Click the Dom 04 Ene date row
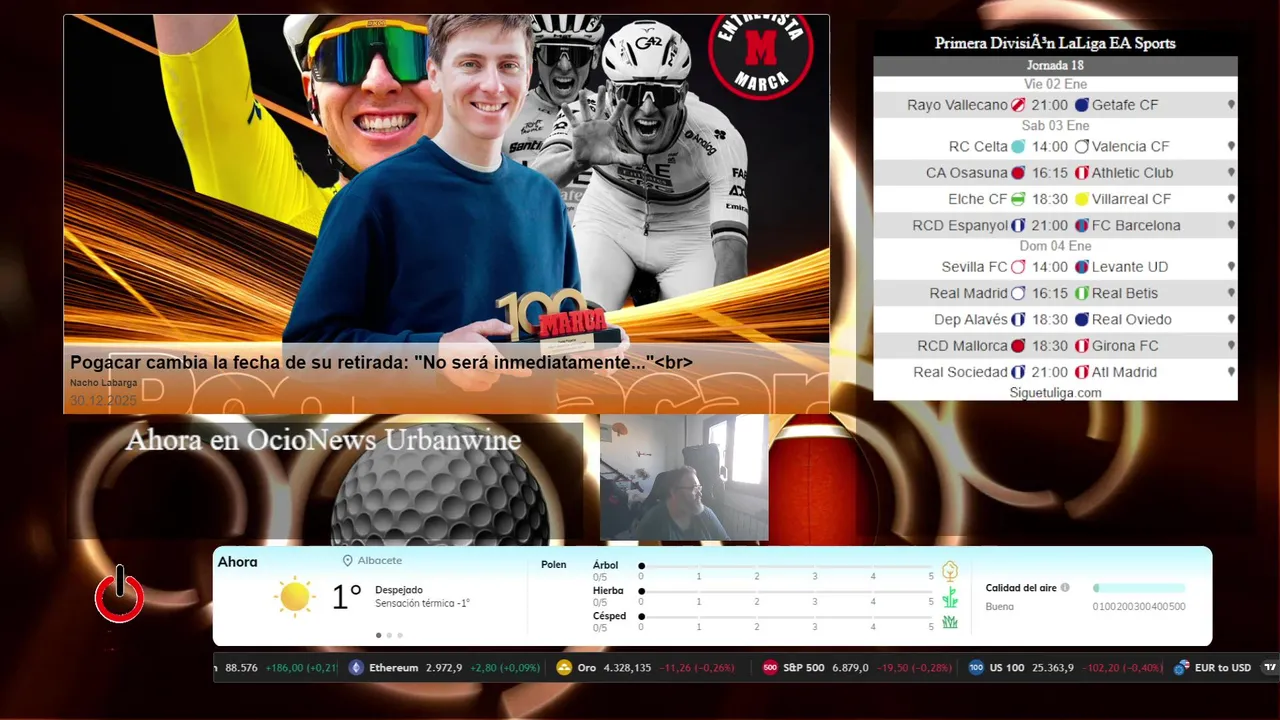 tap(1055, 246)
